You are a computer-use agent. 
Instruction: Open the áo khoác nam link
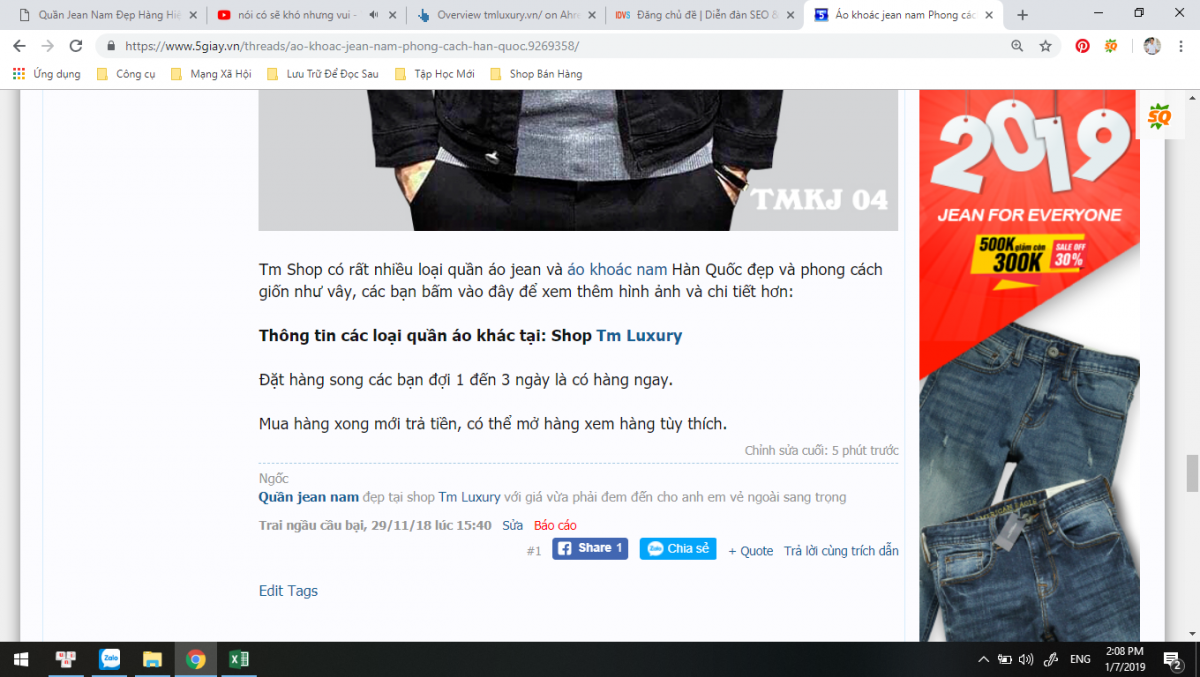(x=617, y=269)
